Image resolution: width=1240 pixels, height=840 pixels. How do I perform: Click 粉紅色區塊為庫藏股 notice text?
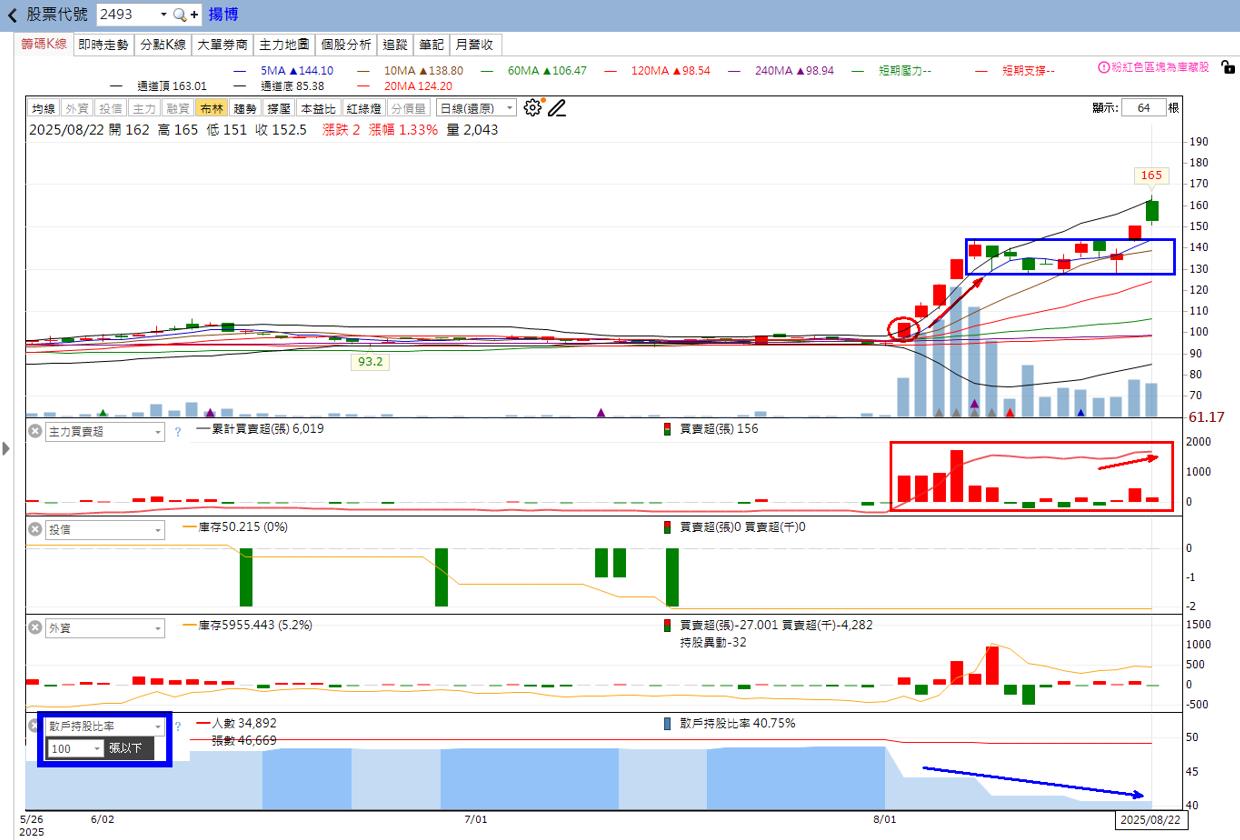1160,68
